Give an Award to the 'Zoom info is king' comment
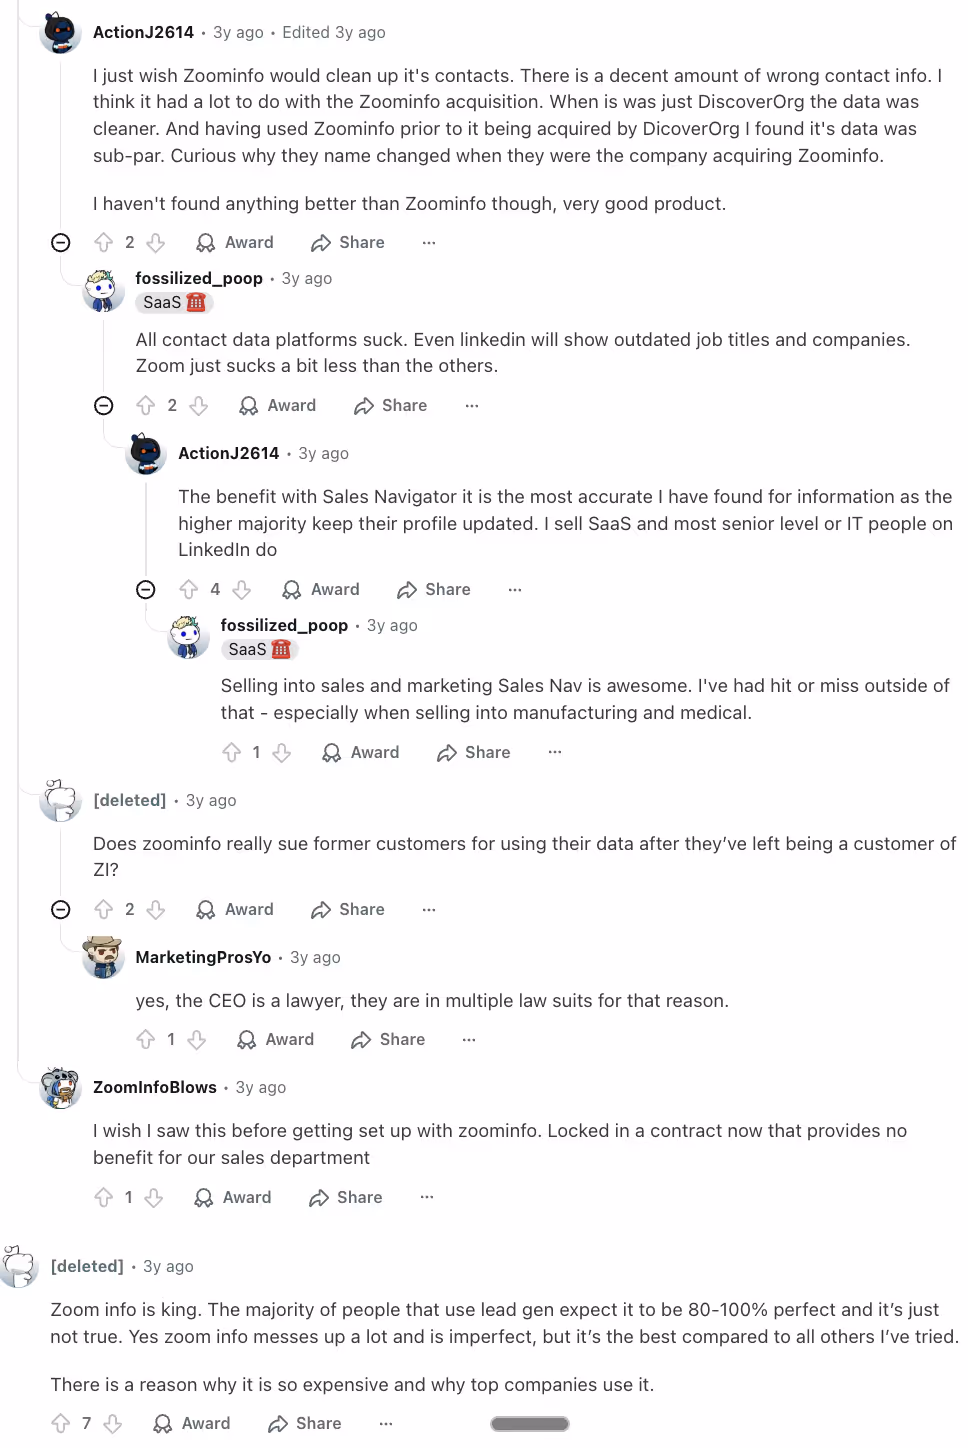 (191, 1423)
